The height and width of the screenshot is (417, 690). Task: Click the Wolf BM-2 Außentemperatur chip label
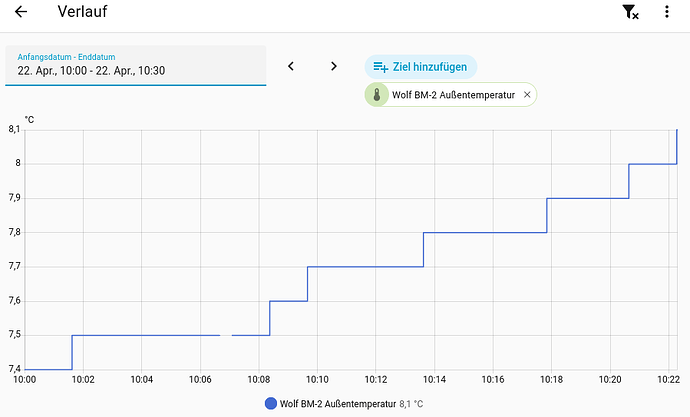pyautogui.click(x=453, y=95)
